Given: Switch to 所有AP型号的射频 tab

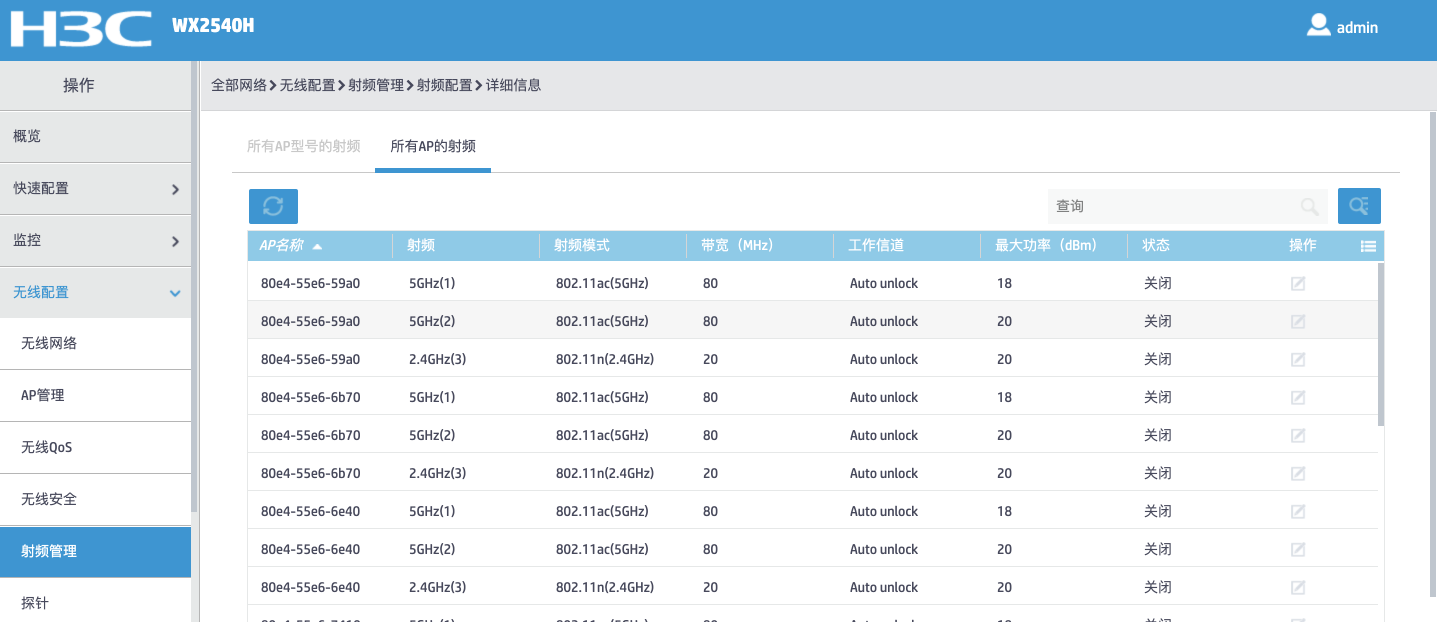Looking at the screenshot, I should pyautogui.click(x=303, y=146).
